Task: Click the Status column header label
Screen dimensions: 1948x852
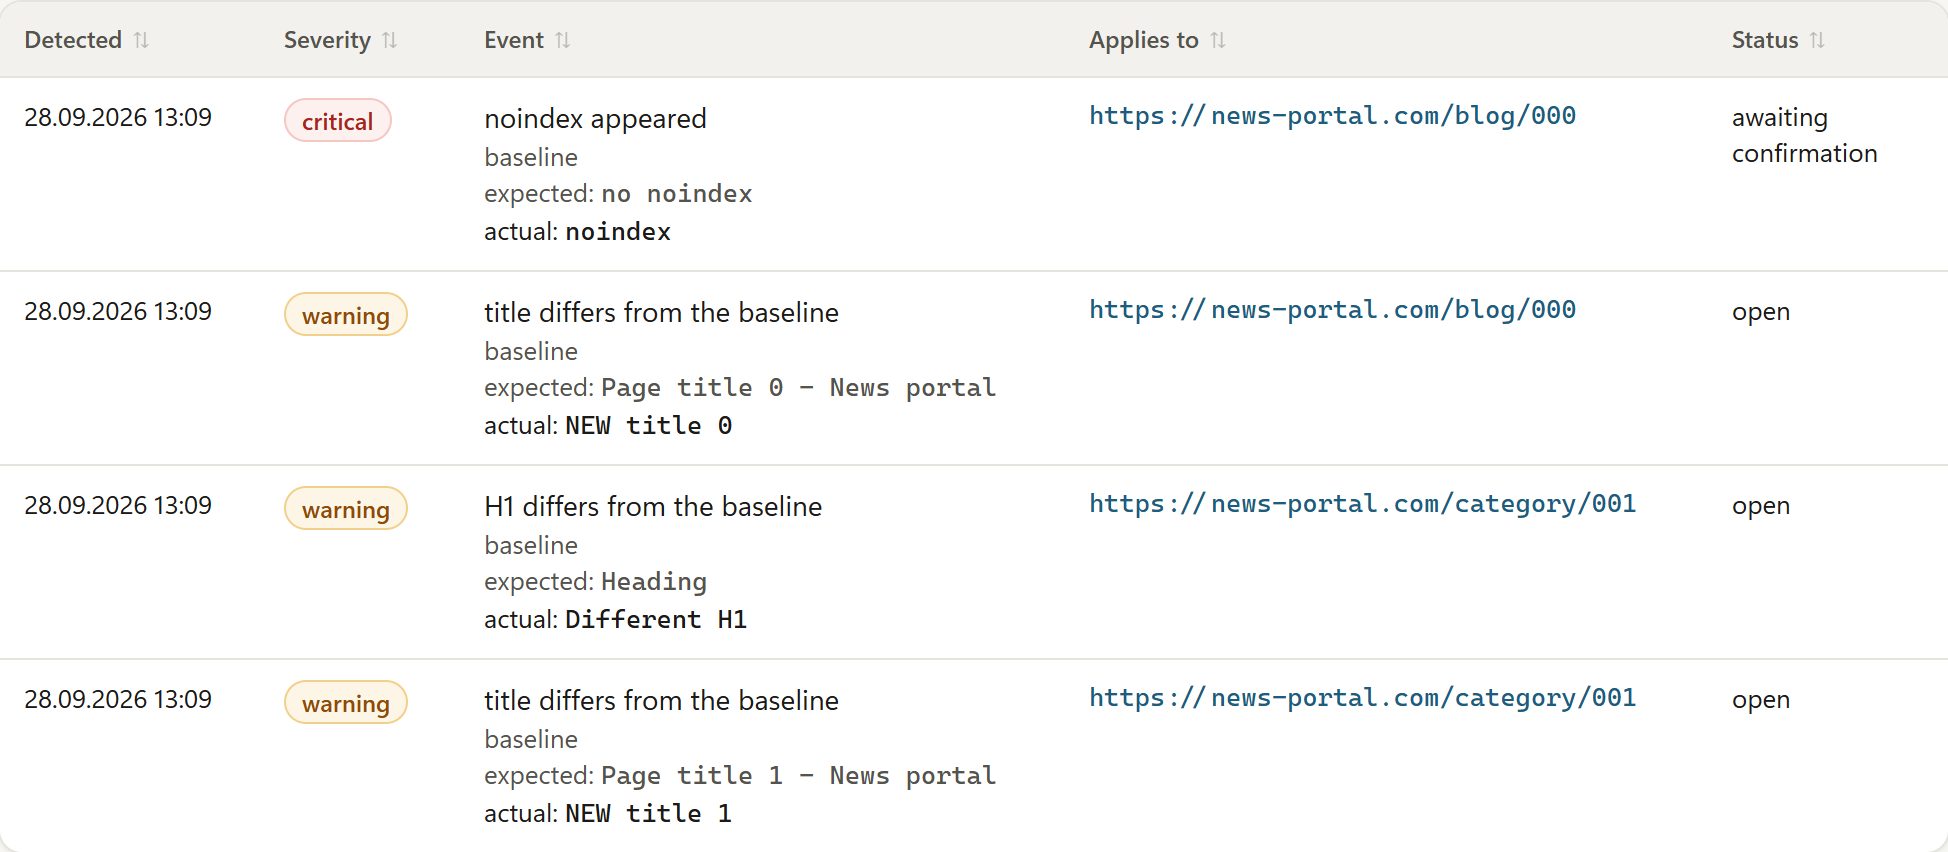Action: coord(1765,40)
